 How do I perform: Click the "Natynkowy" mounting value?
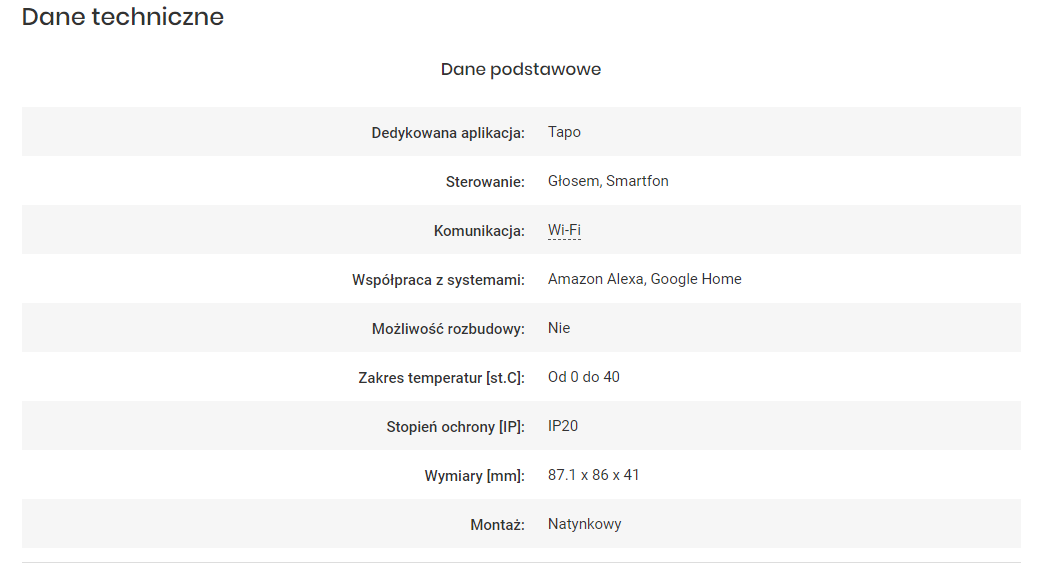coord(585,524)
